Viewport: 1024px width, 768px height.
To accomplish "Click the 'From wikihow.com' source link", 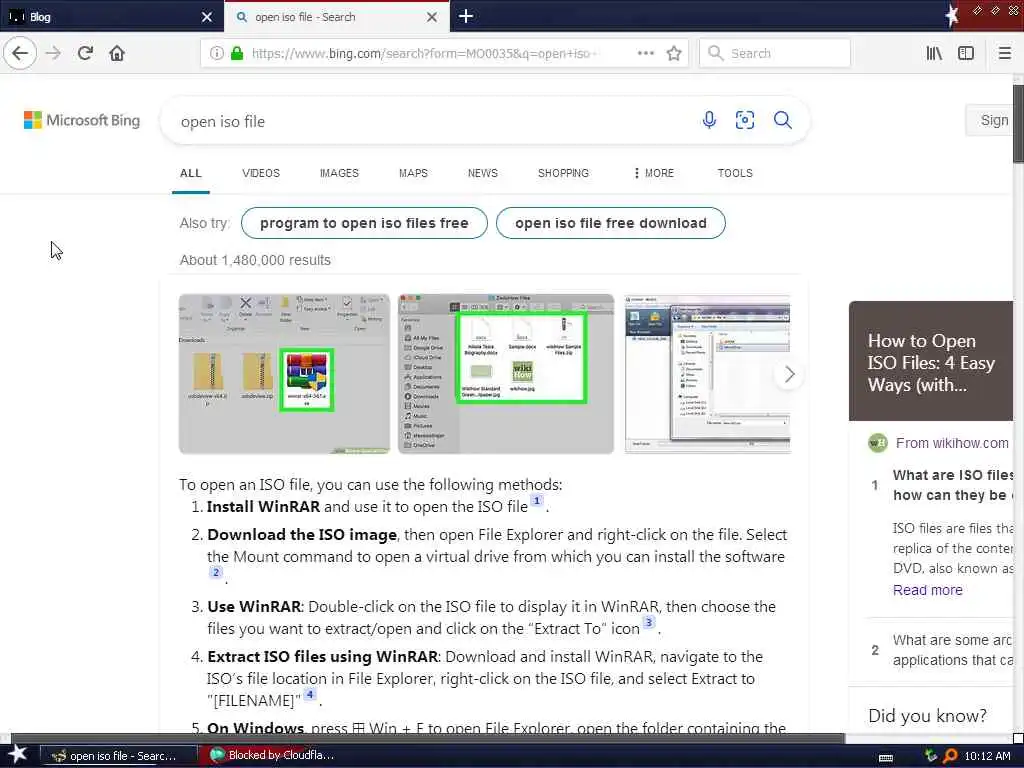I will point(952,443).
